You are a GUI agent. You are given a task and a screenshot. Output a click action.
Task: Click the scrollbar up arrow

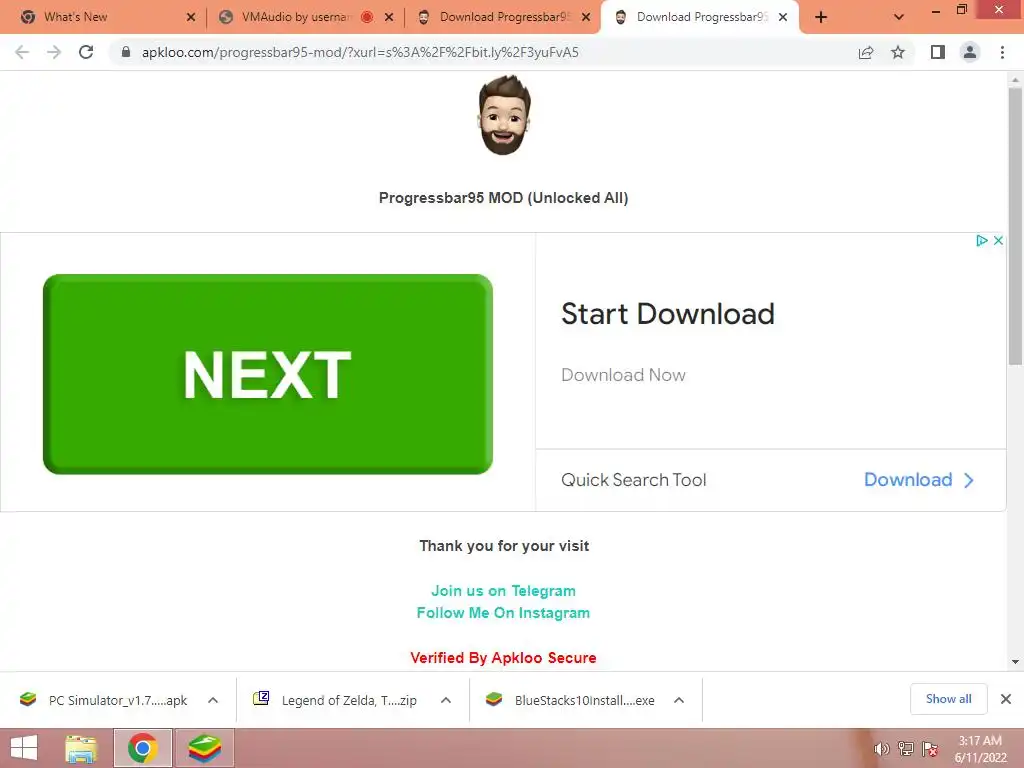click(x=1015, y=79)
